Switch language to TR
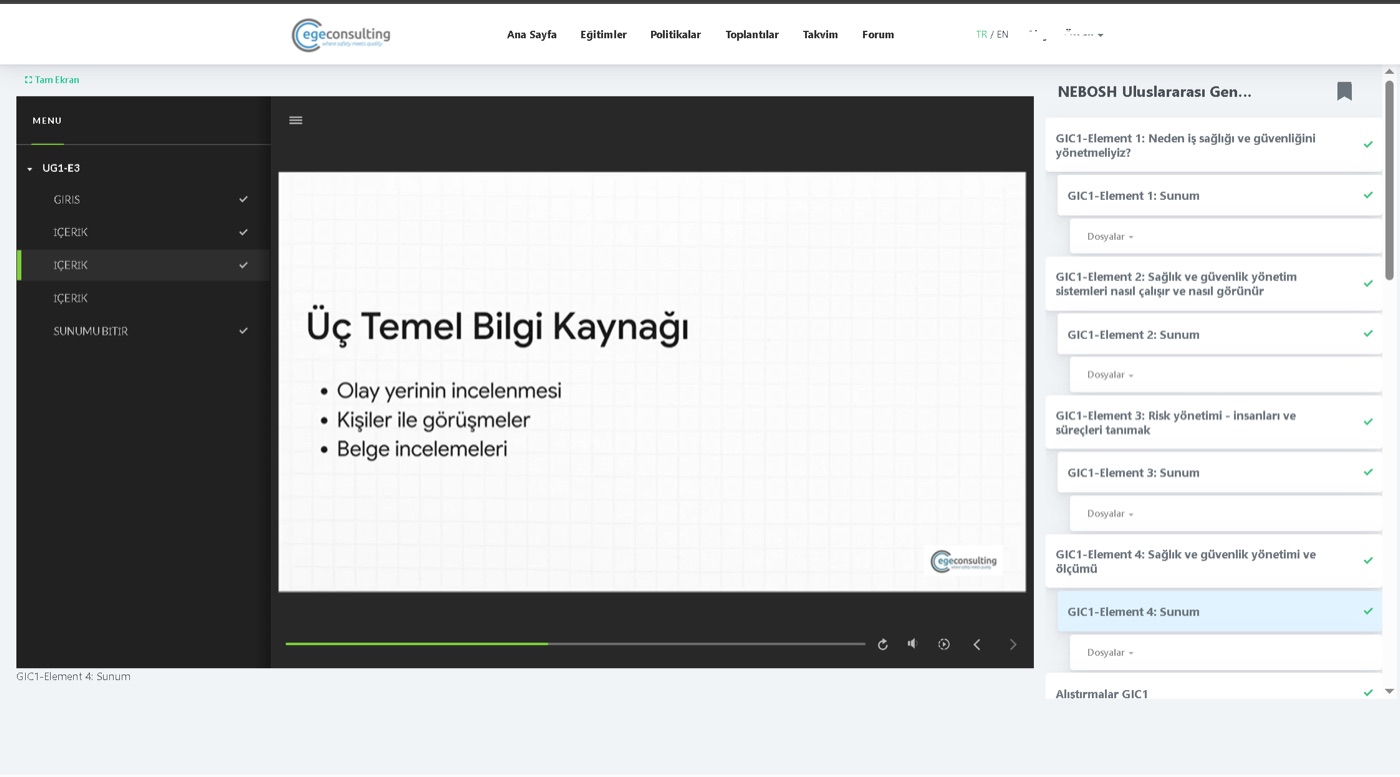This screenshot has height=777, width=1400. click(x=981, y=35)
